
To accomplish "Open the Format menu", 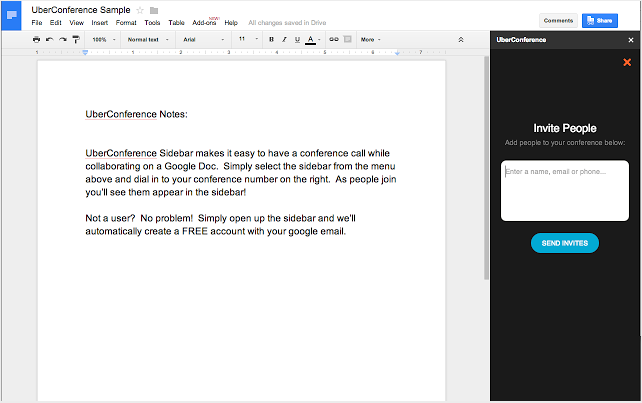I will [126, 23].
